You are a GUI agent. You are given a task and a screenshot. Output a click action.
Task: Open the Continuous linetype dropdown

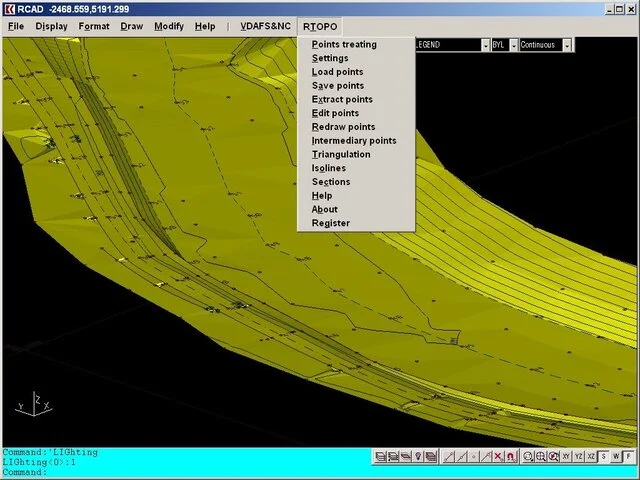(567, 45)
